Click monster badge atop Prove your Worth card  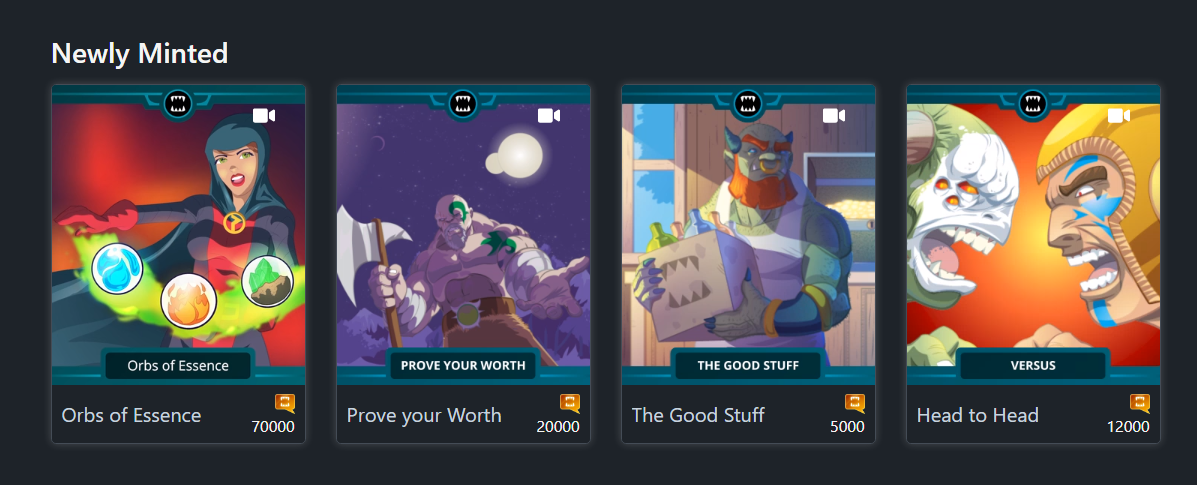click(x=463, y=103)
